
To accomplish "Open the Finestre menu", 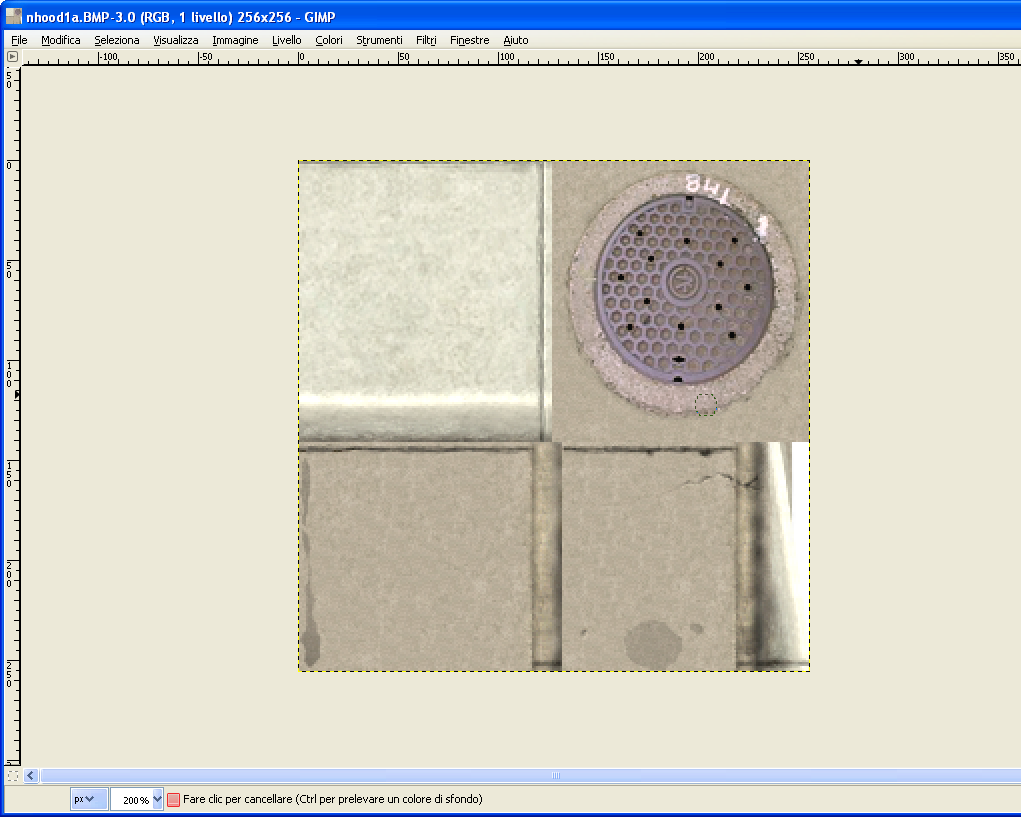I will 469,40.
